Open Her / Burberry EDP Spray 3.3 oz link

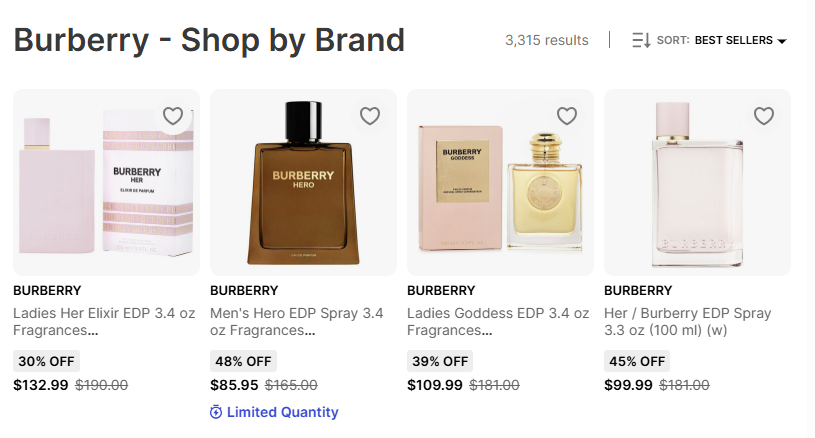click(688, 322)
